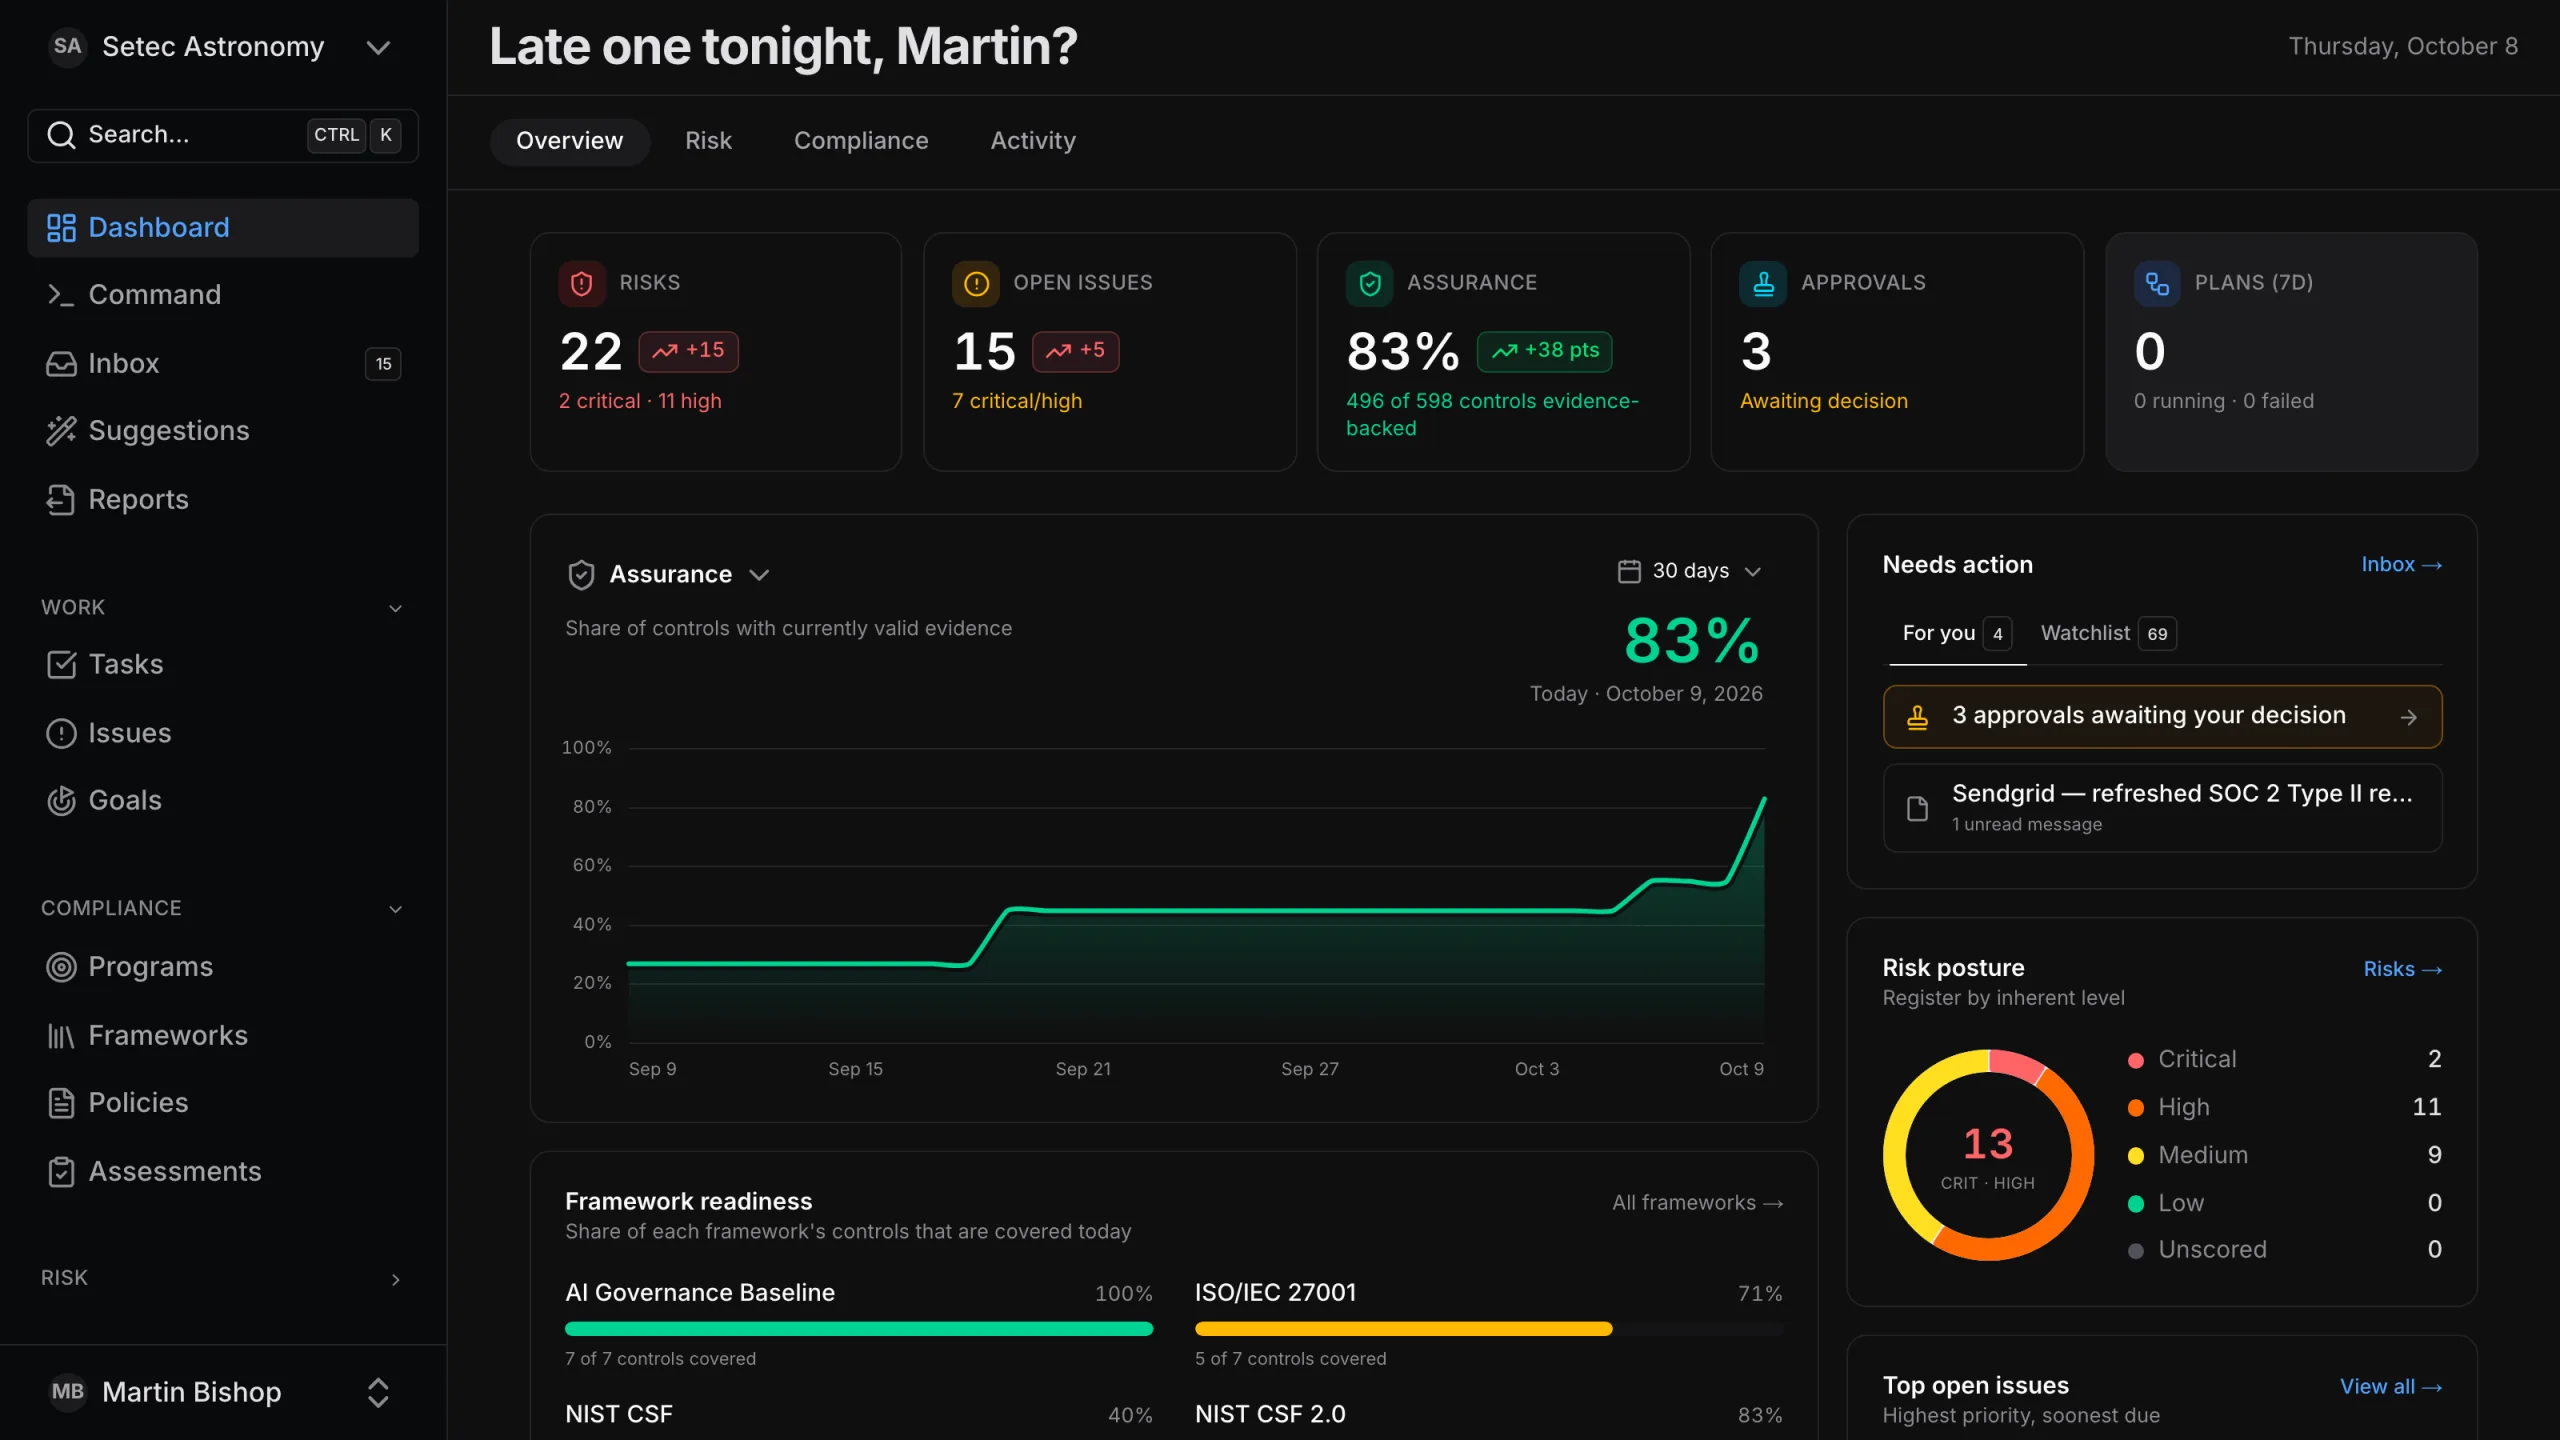Open the All frameworks link

tap(1697, 1203)
